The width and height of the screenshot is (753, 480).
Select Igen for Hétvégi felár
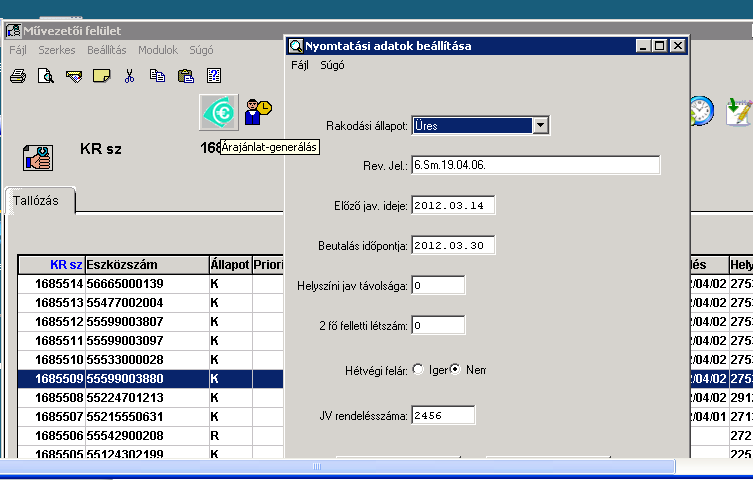tap(418, 370)
